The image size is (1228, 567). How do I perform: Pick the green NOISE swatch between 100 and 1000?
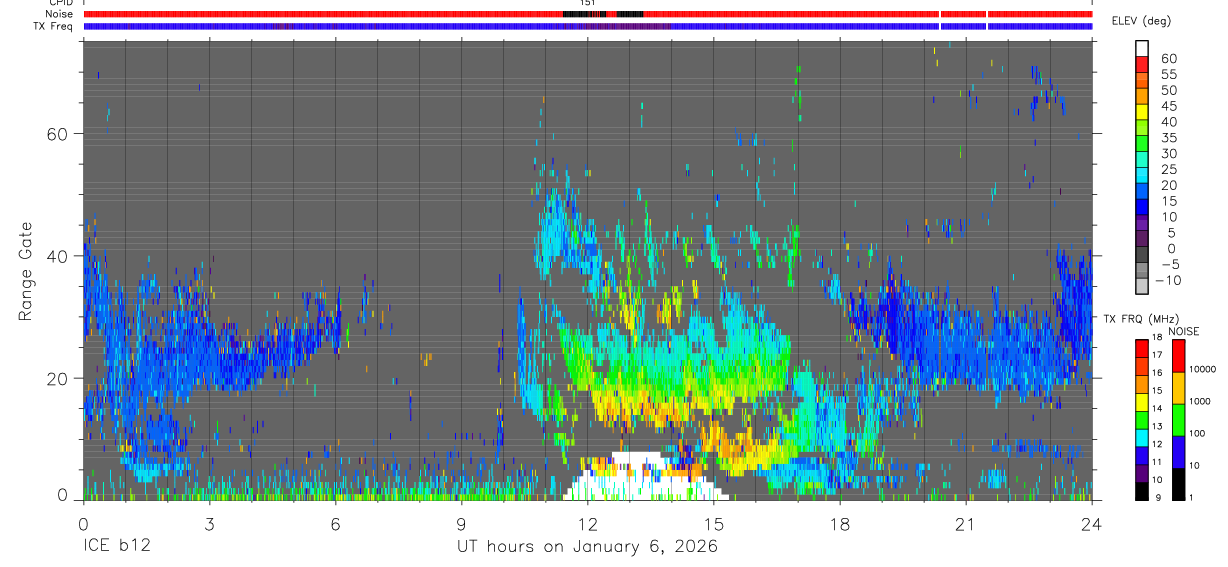(x=1178, y=420)
